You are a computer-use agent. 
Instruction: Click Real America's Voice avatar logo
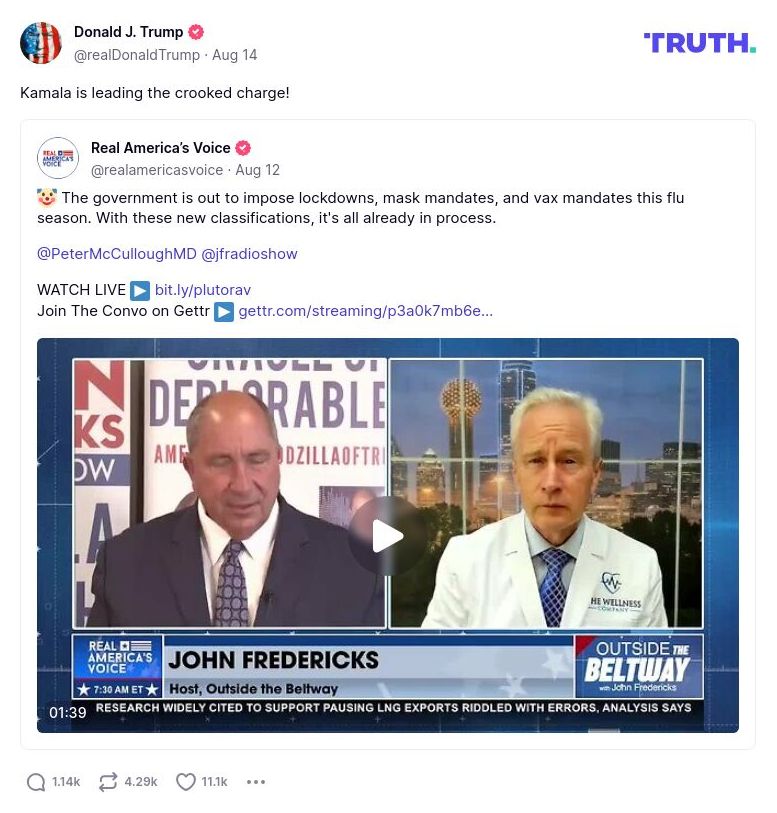click(x=58, y=158)
